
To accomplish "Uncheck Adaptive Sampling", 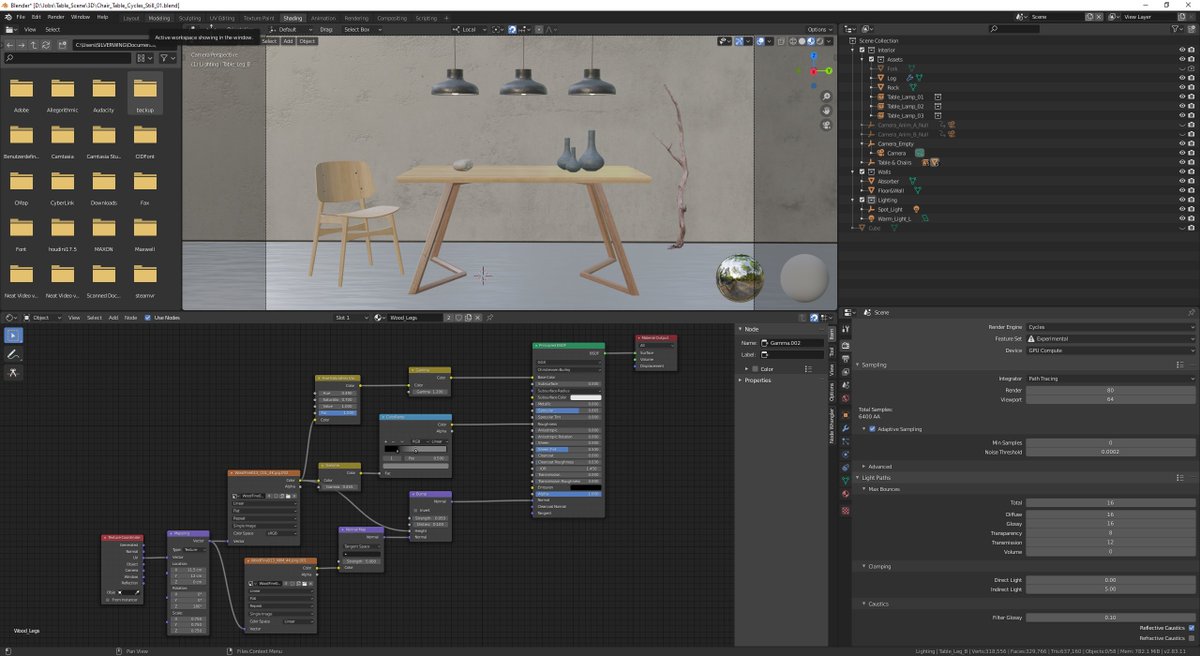I will coord(872,429).
